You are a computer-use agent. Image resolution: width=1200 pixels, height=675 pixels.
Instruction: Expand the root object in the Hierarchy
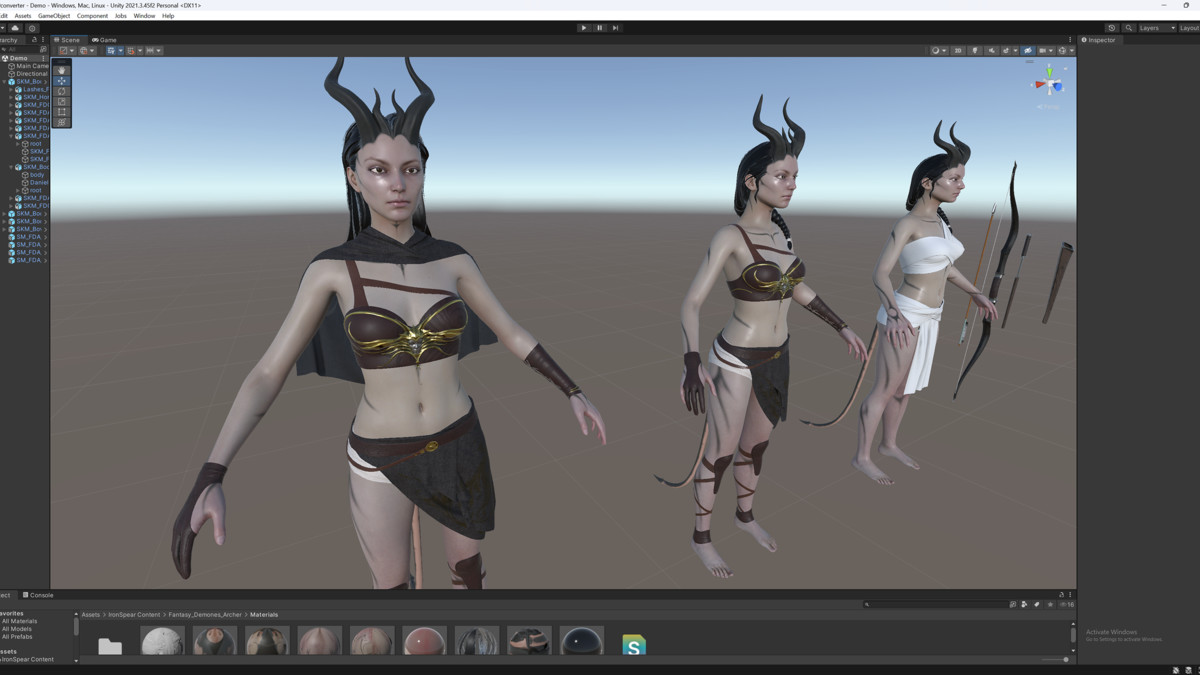[x=17, y=143]
